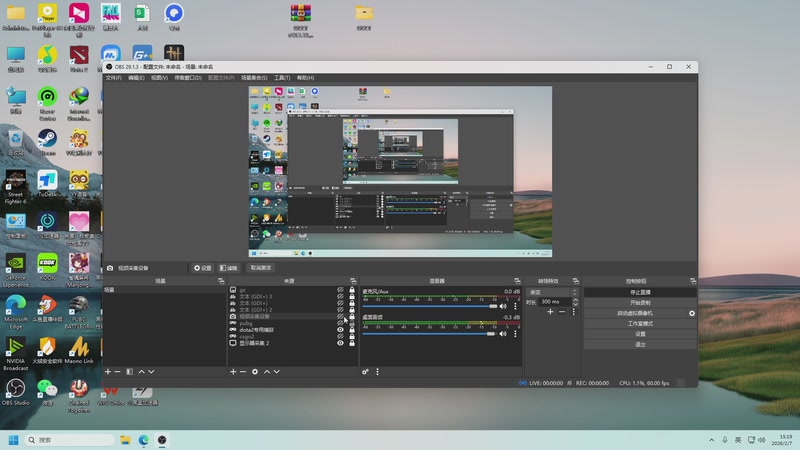Click 滤镜 button in source toolbar
Viewport: 800px width, 450px height.
(x=229, y=268)
